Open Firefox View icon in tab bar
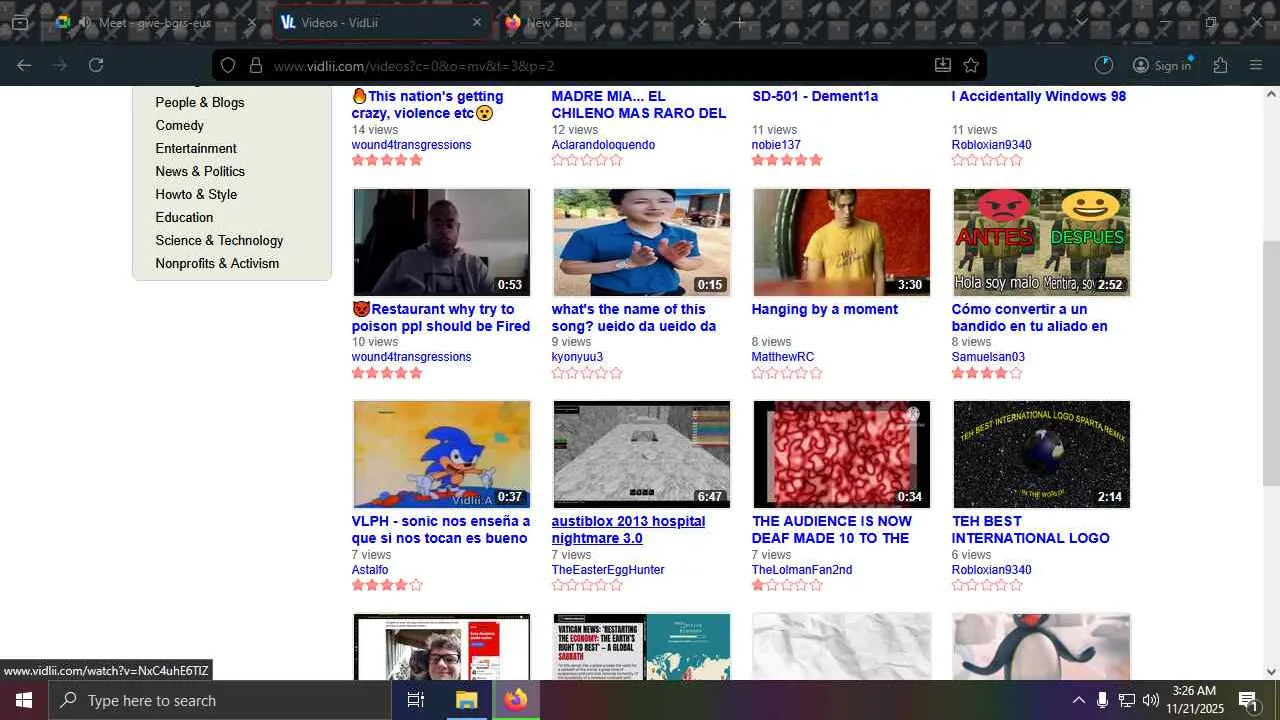The width and height of the screenshot is (1280, 720). pos(20,22)
